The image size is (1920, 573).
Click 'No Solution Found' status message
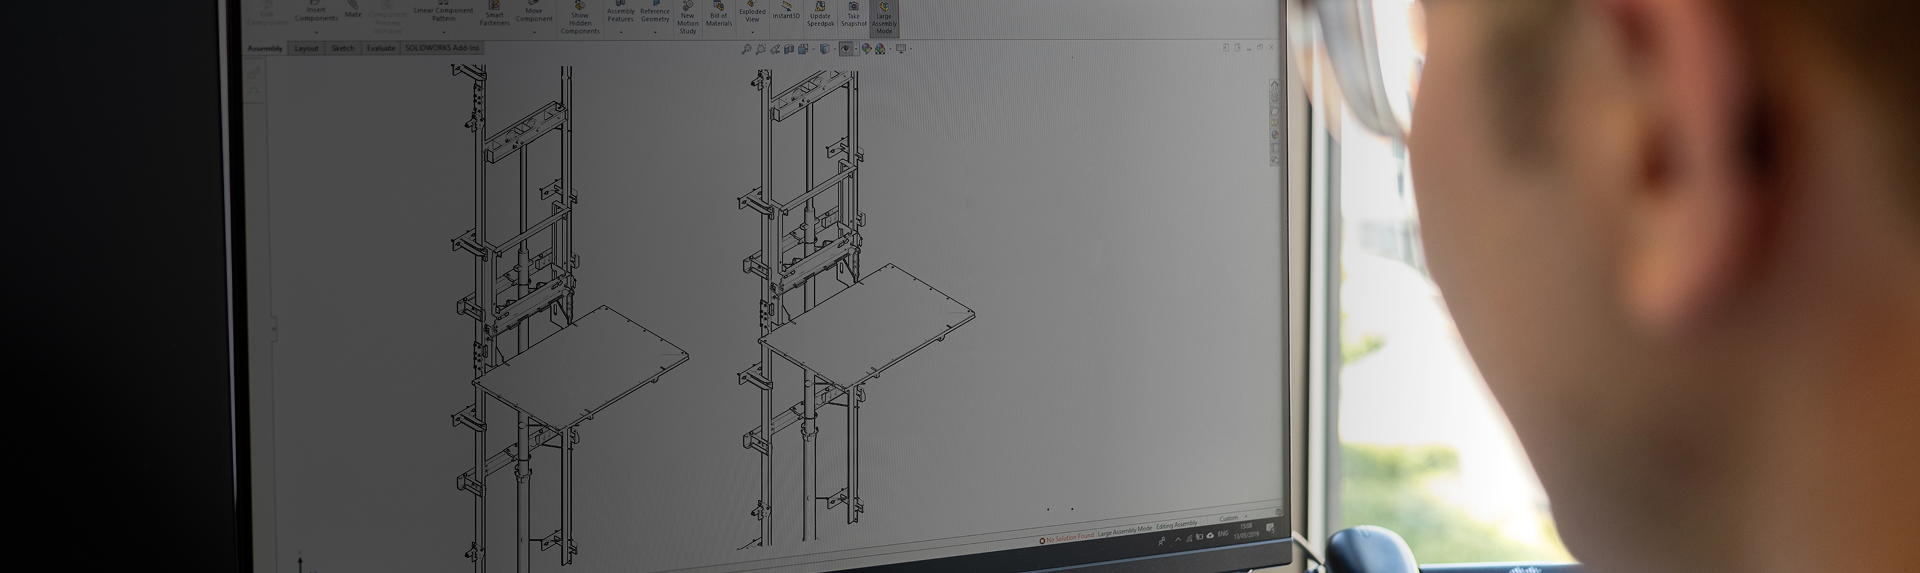[1067, 538]
